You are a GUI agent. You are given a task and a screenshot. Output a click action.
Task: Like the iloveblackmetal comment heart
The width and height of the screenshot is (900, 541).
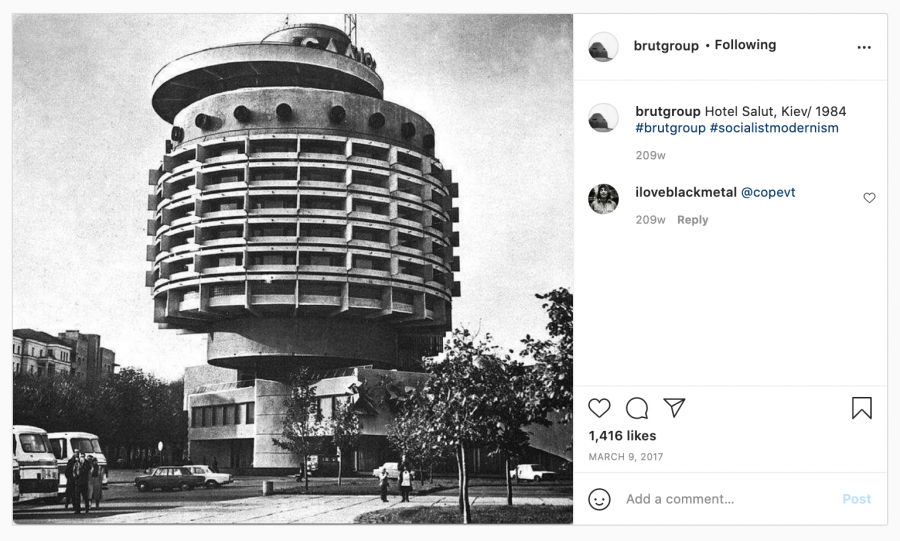click(x=870, y=198)
